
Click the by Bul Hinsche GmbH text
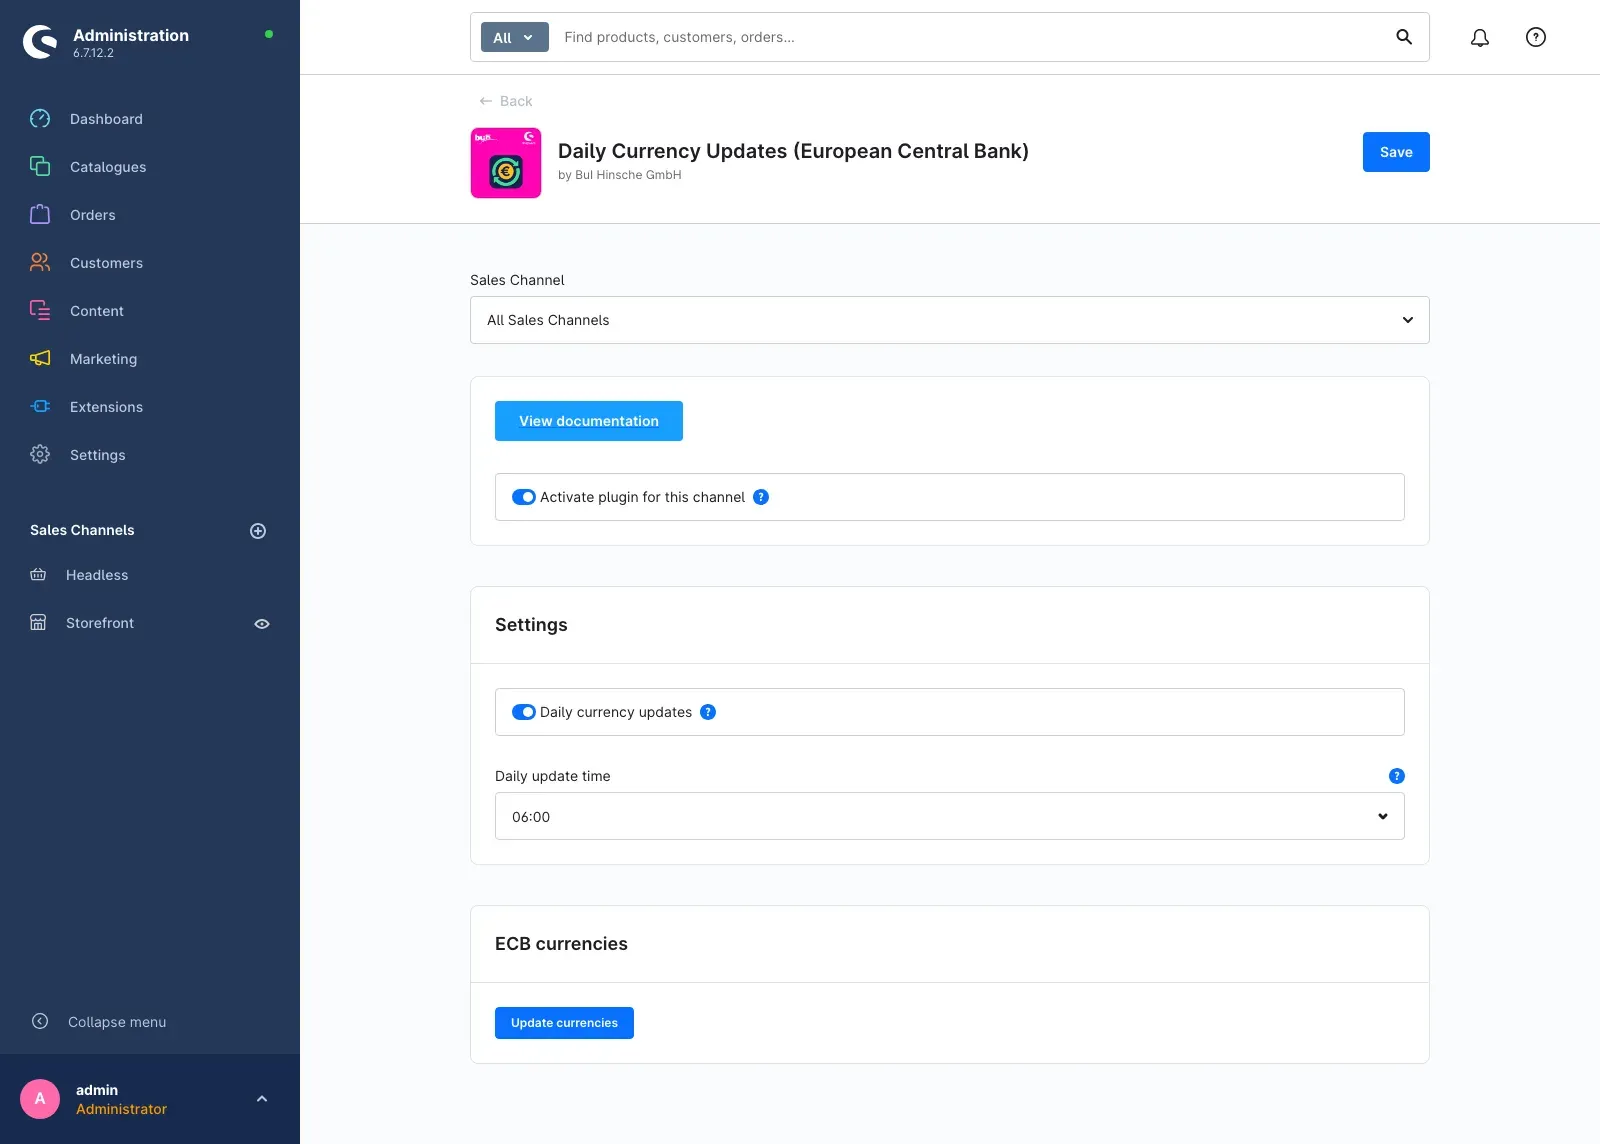pos(620,175)
